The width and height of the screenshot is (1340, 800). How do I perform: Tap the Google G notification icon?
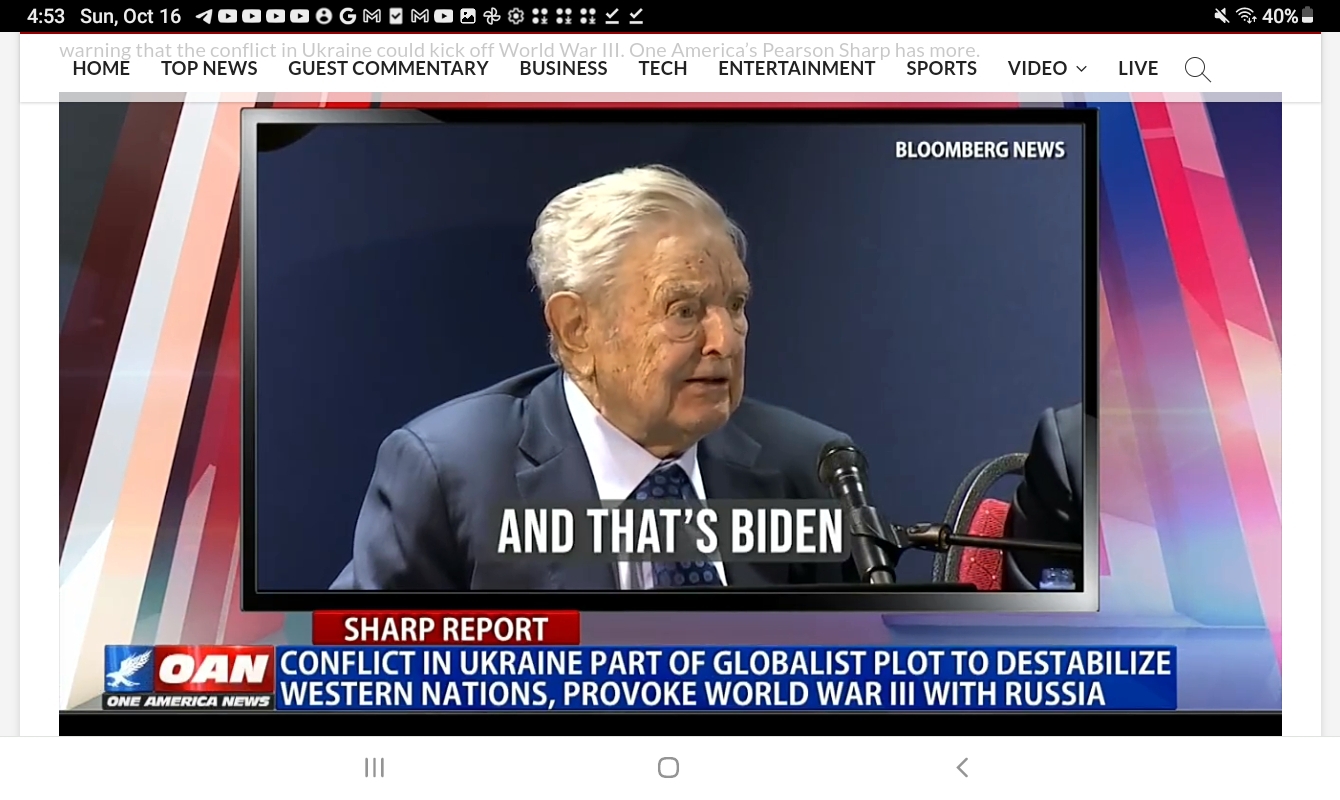348,16
